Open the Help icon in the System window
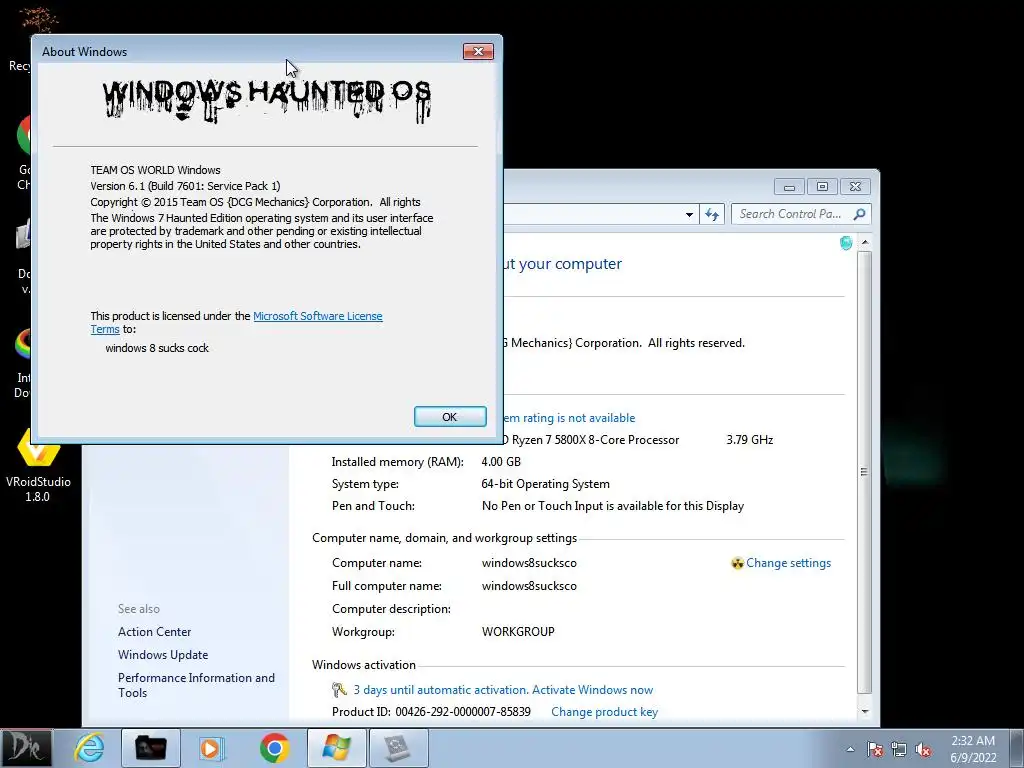Screen dimensions: 1024x768 pos(846,243)
